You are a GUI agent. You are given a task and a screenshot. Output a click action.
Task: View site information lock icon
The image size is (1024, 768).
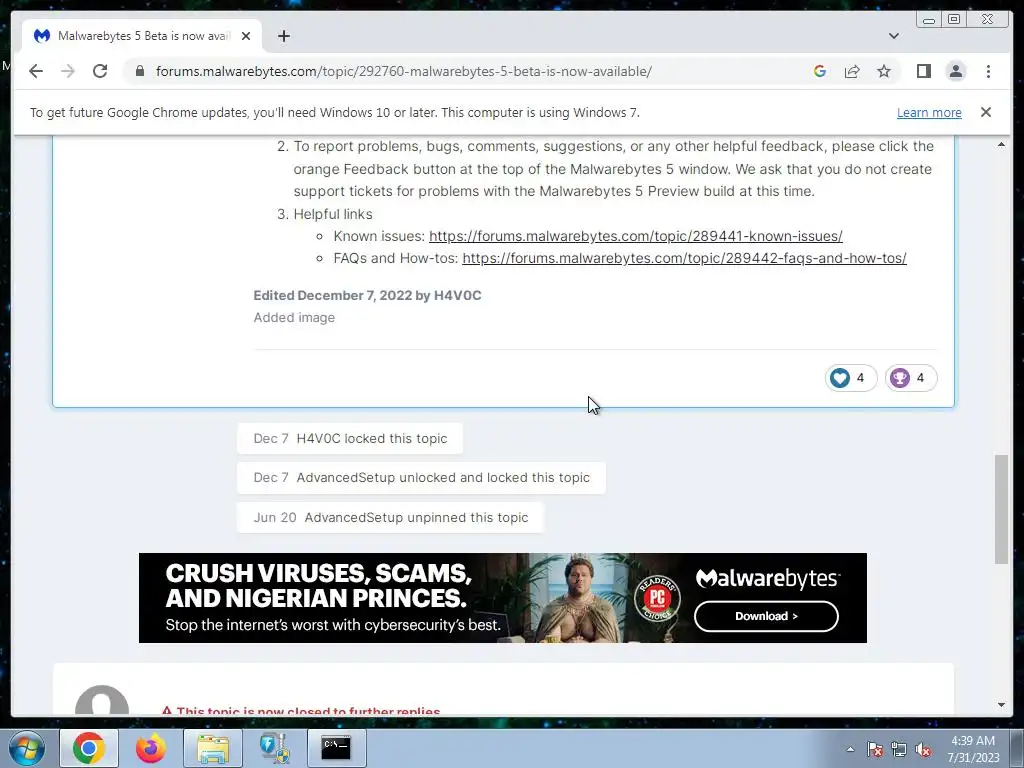pyautogui.click(x=140, y=71)
